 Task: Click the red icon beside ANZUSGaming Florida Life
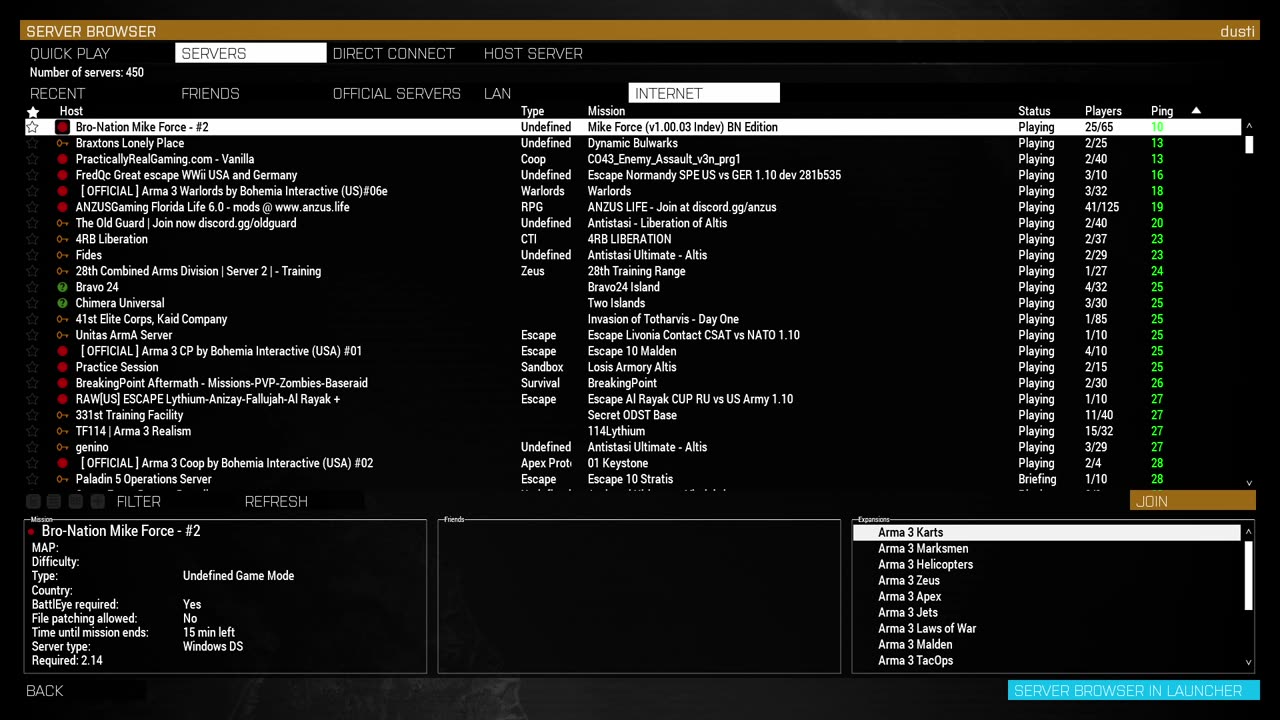tap(62, 207)
